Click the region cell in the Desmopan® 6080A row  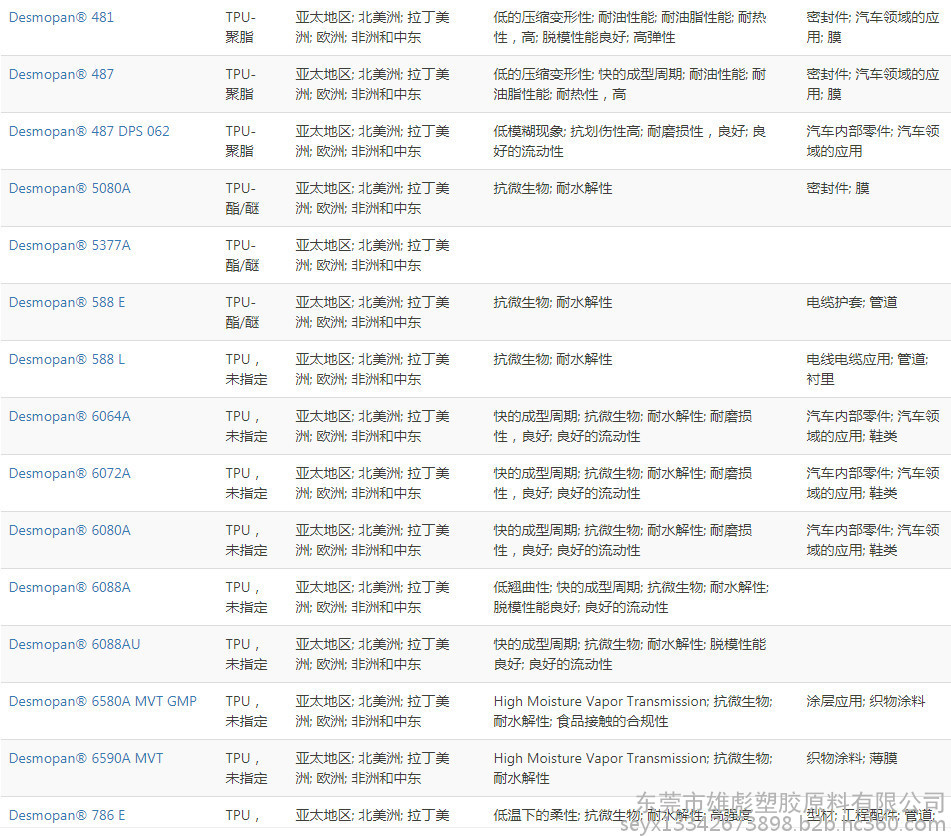[372, 541]
